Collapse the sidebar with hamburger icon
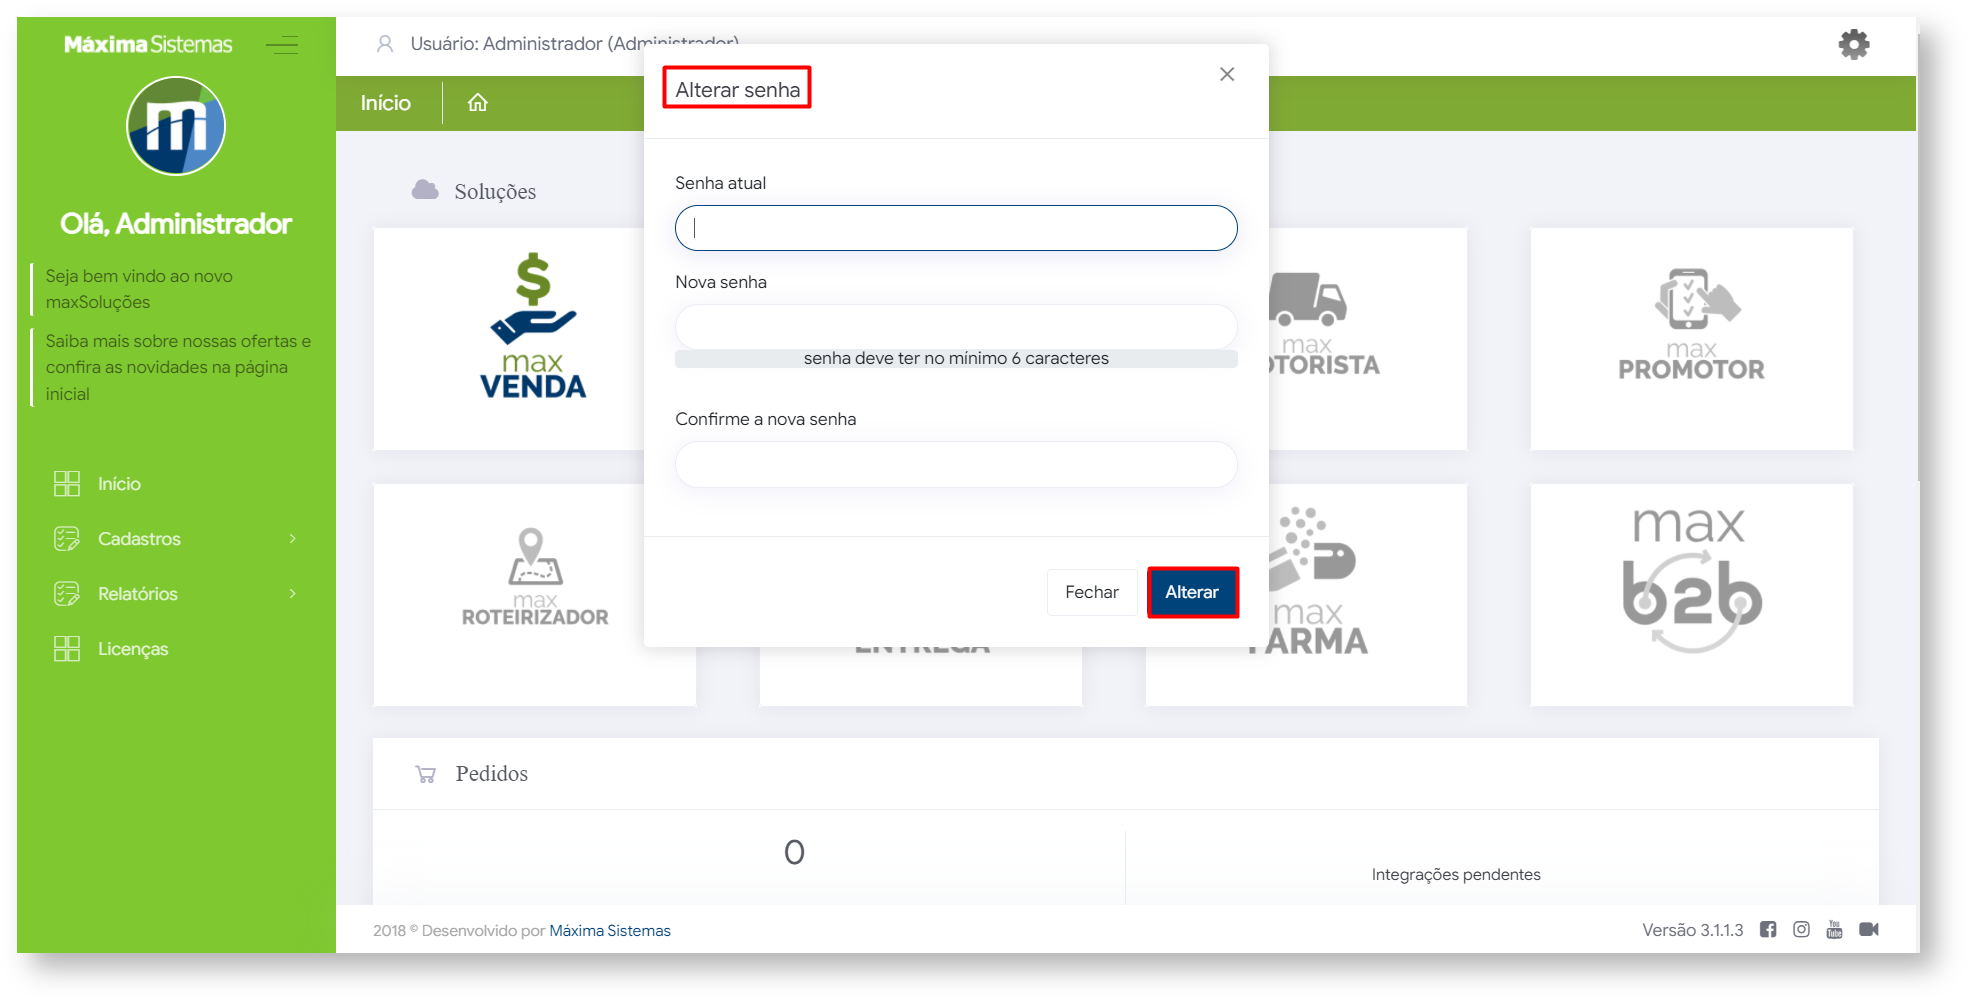Screen dimensions: 1968x1001 point(282,45)
